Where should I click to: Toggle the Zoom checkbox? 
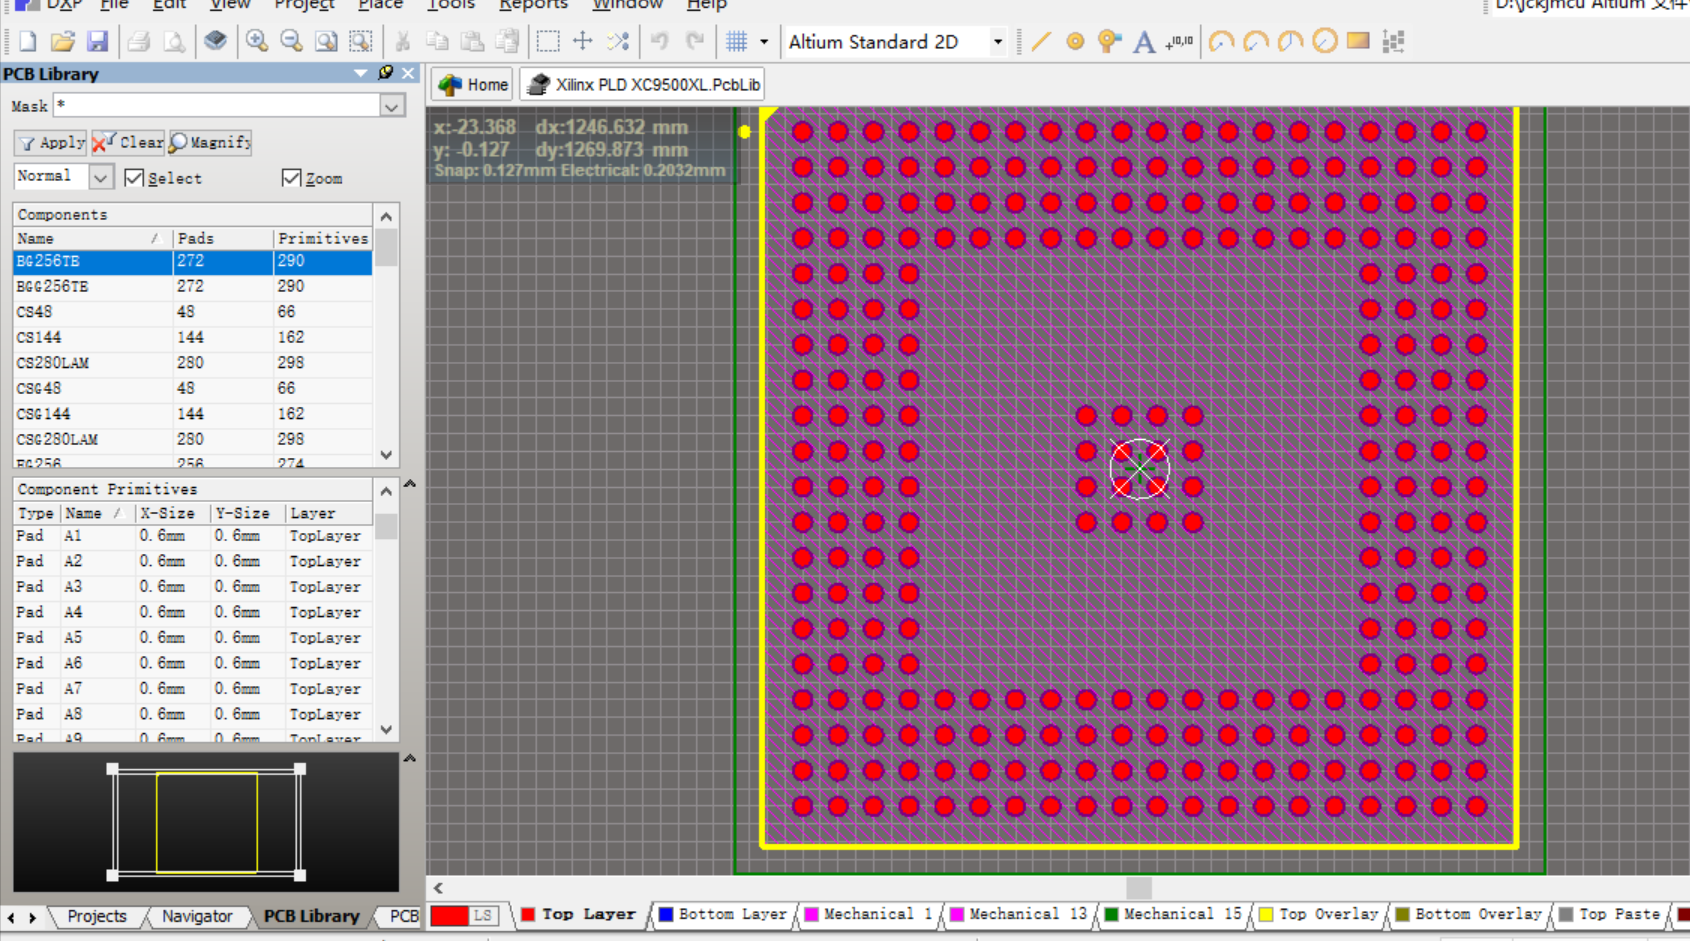tap(291, 178)
